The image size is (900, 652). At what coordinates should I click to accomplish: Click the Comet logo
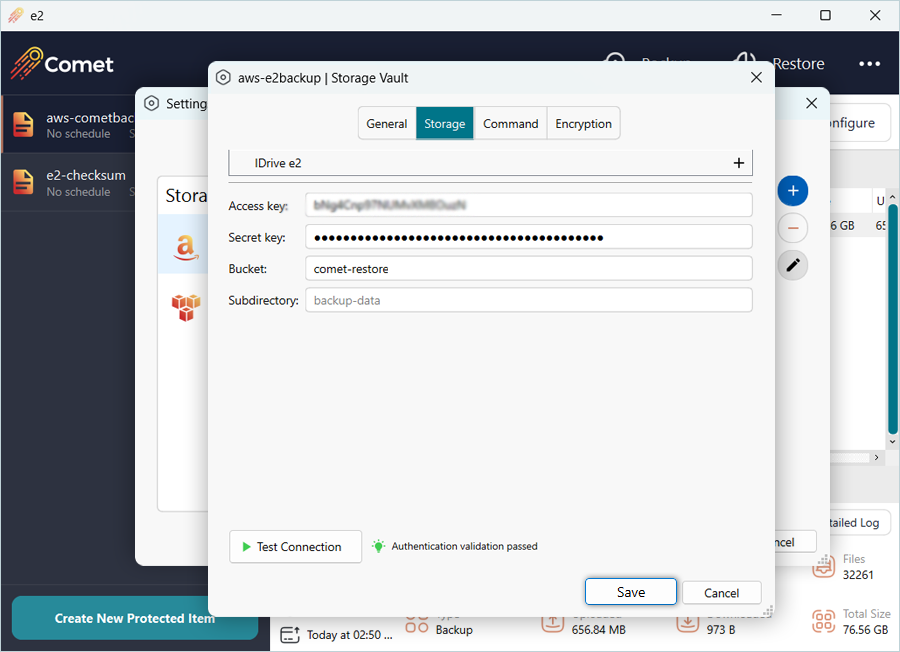tap(62, 64)
